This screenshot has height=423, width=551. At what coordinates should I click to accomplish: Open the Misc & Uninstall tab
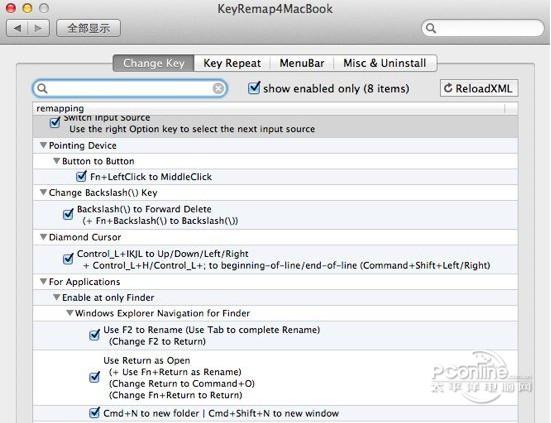tap(385, 63)
